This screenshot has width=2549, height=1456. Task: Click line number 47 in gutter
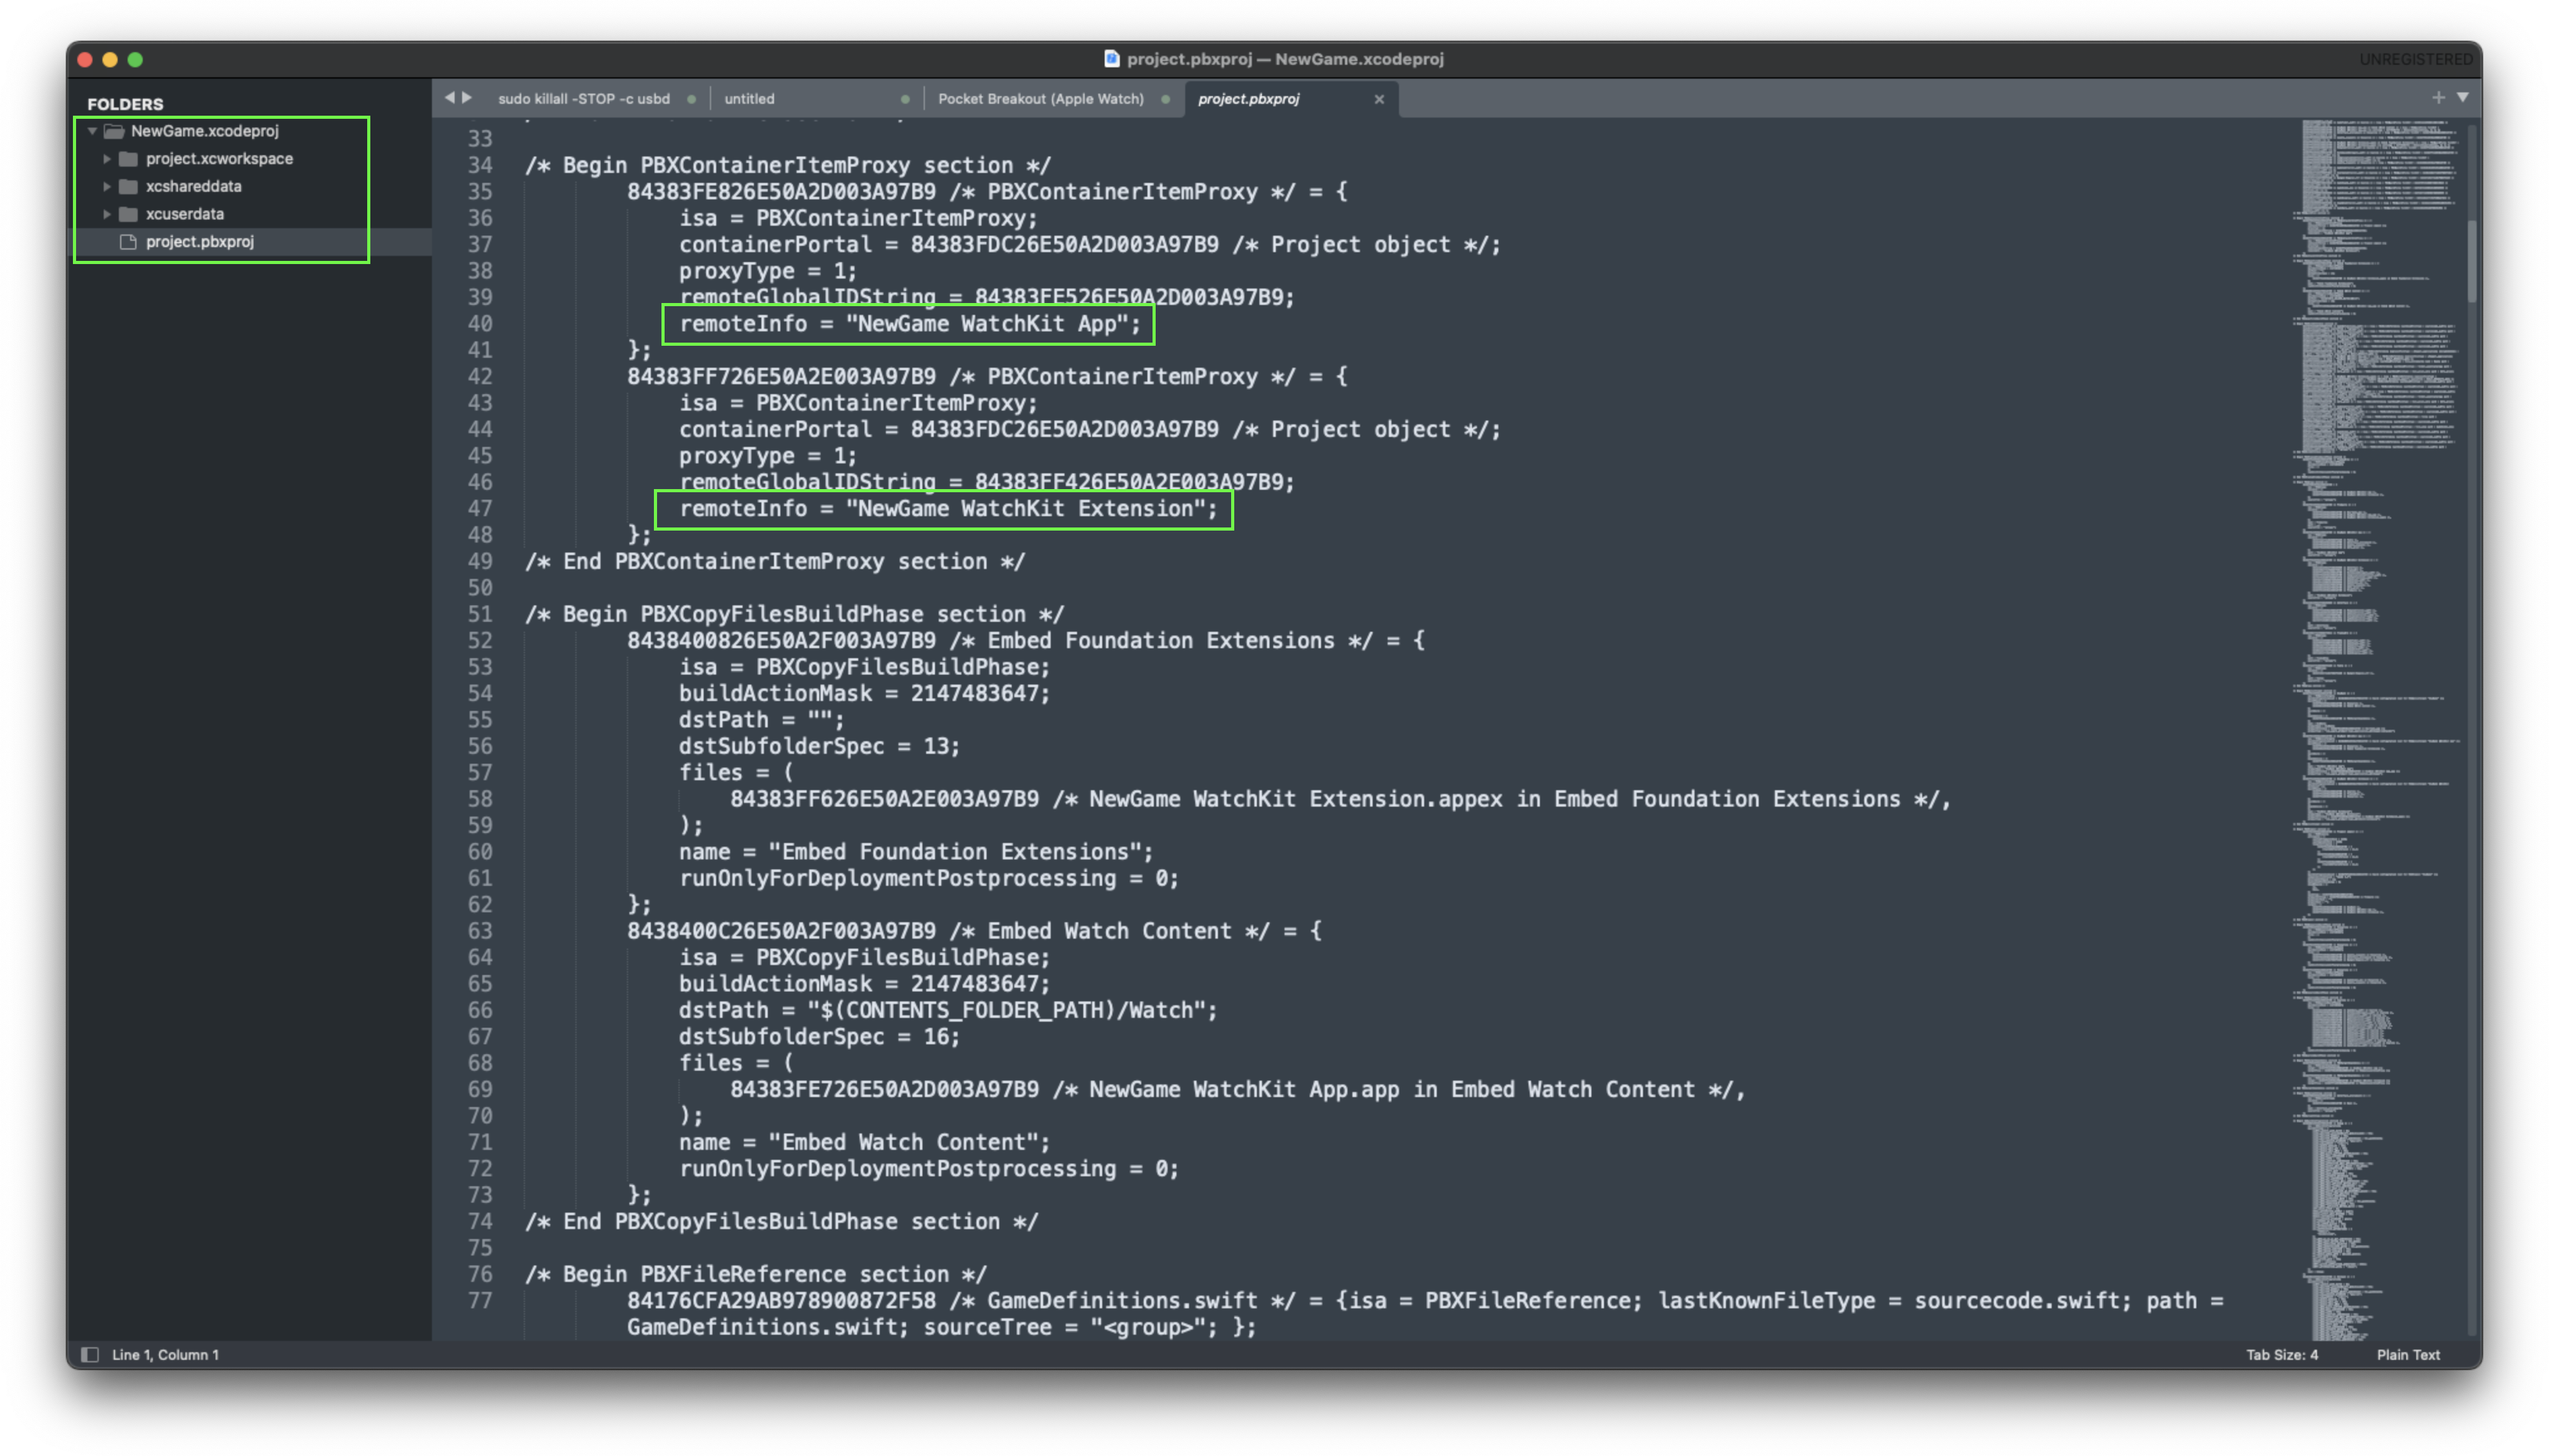(x=480, y=509)
